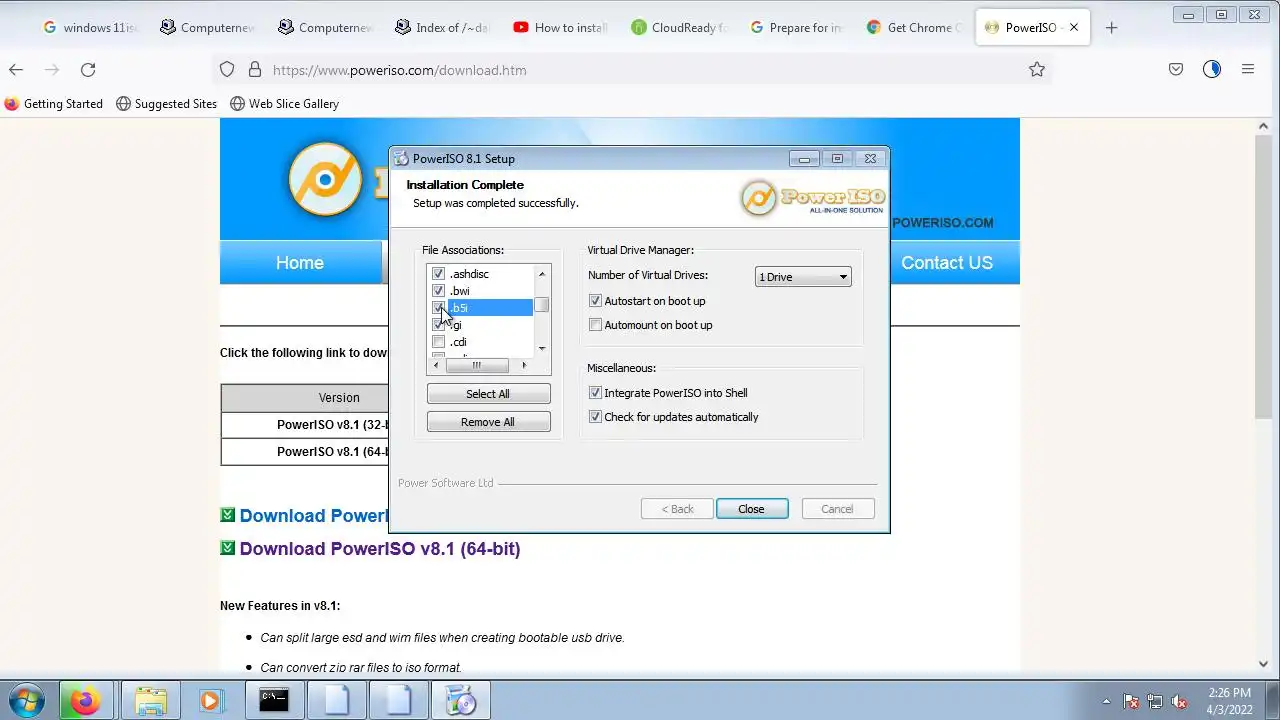
Task: Close the PowerISO browser tab
Action: click(x=1074, y=27)
